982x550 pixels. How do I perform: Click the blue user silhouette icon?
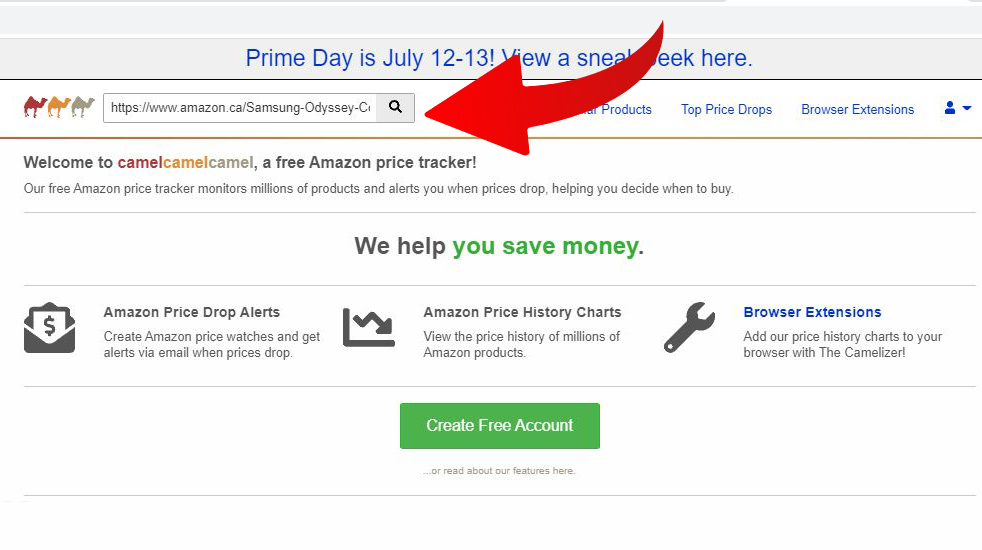pos(950,108)
